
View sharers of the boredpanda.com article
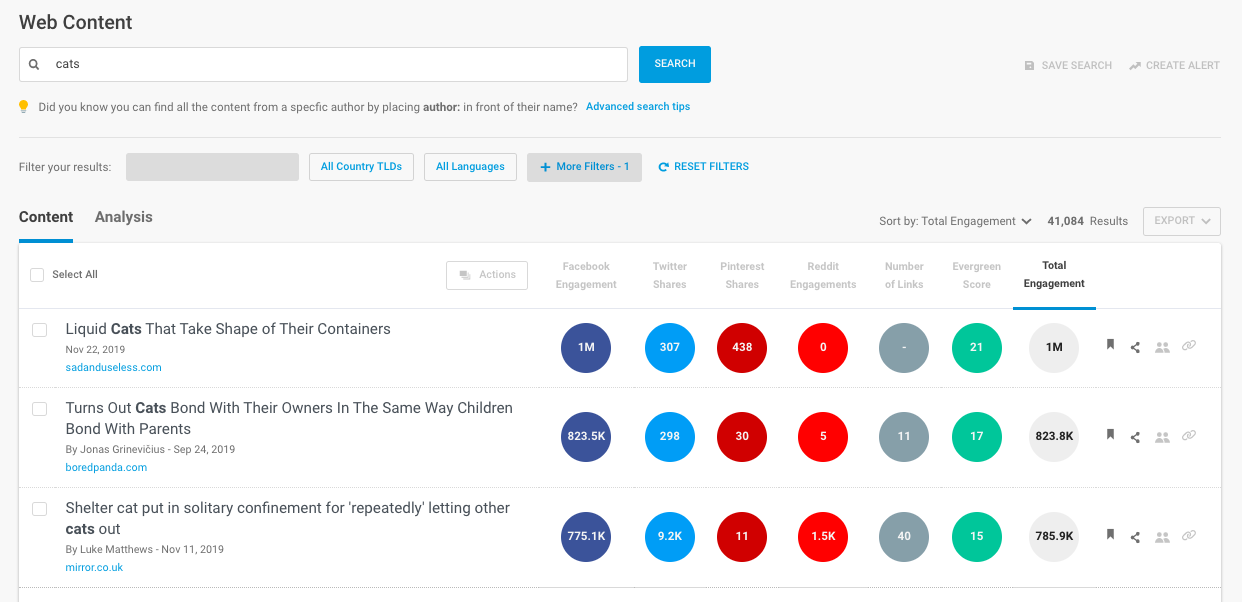pos(1162,437)
